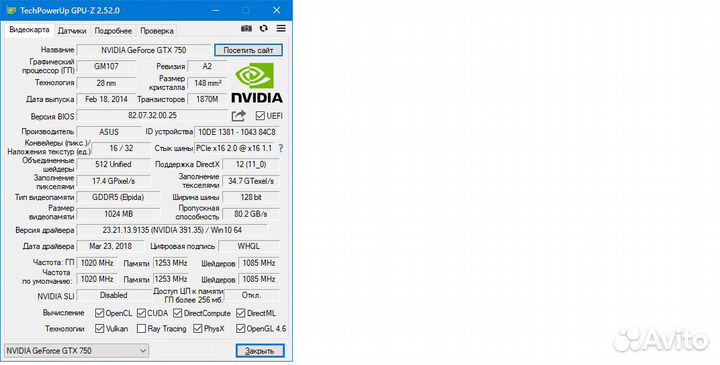Switch to the Датчики tab
Image resolution: width=720 pixels, height=365 pixels.
(72, 31)
